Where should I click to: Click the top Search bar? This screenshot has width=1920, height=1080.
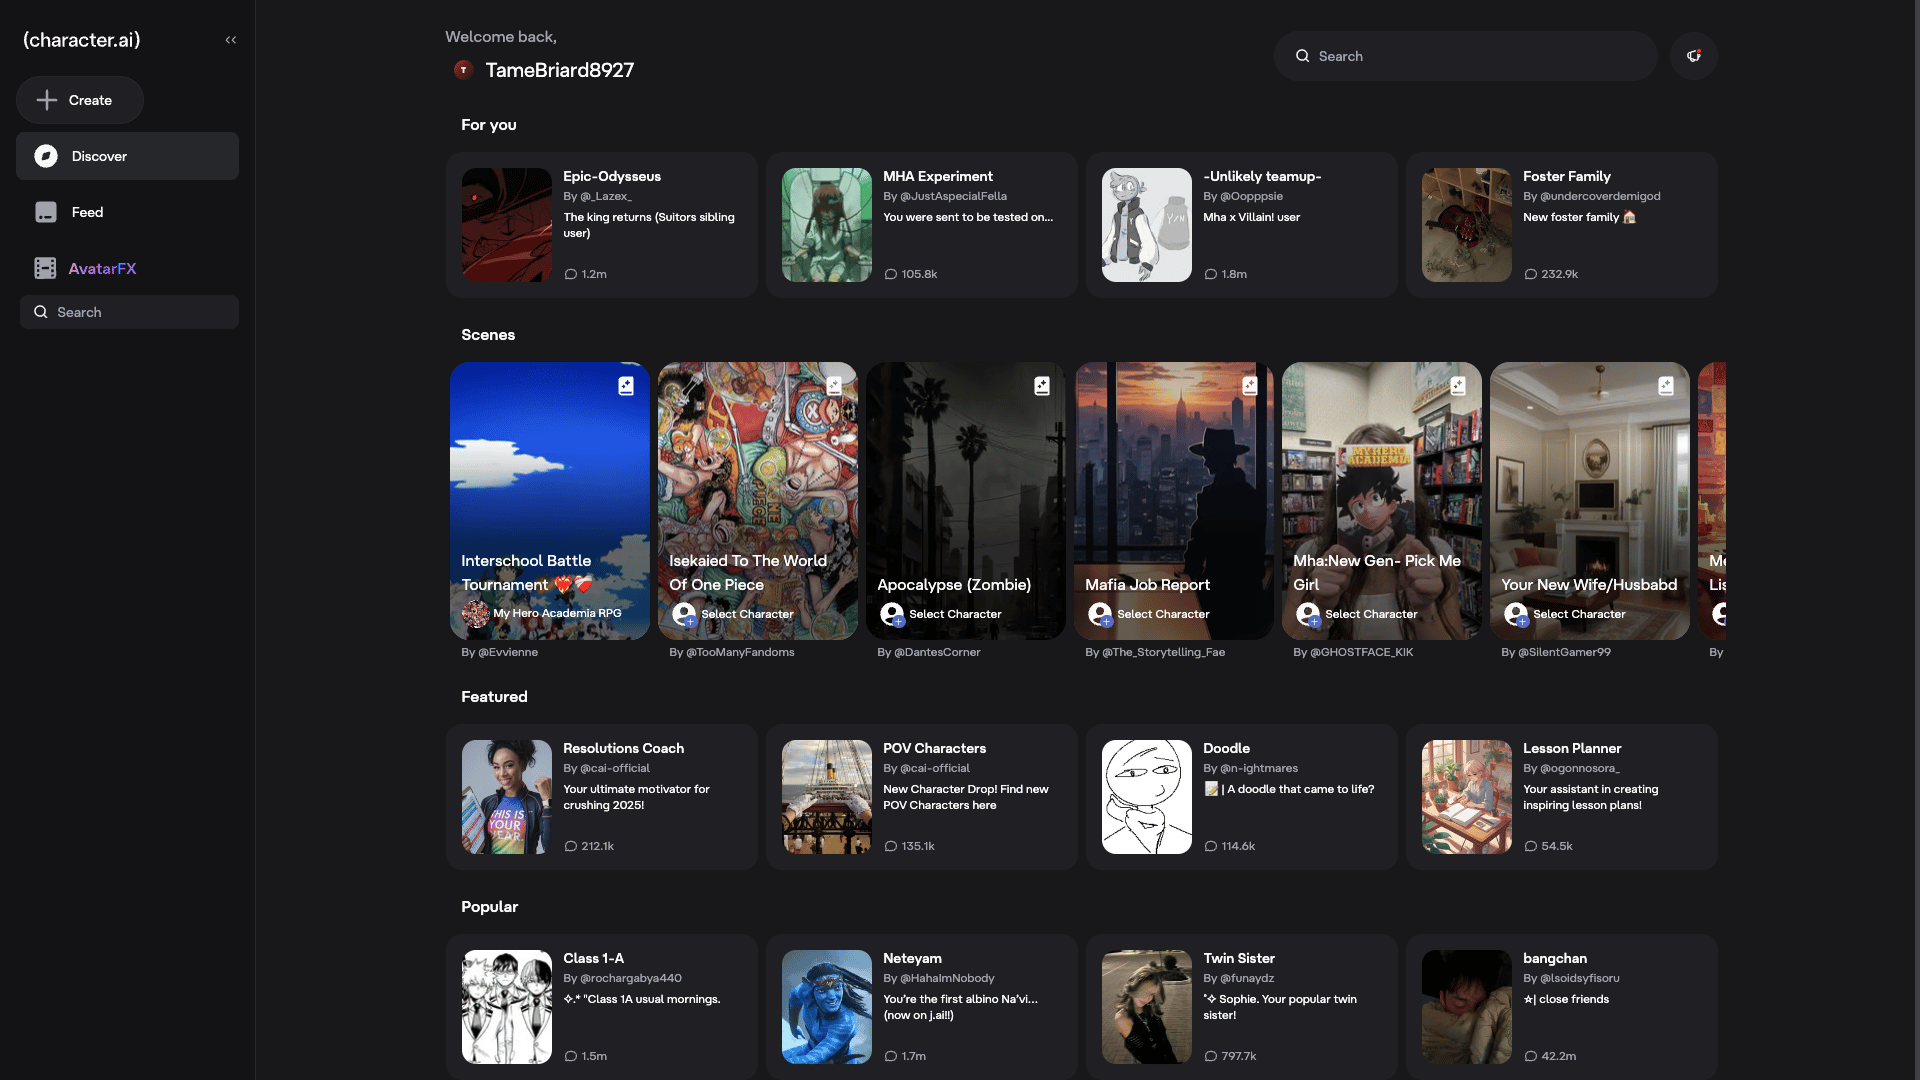pos(1465,56)
